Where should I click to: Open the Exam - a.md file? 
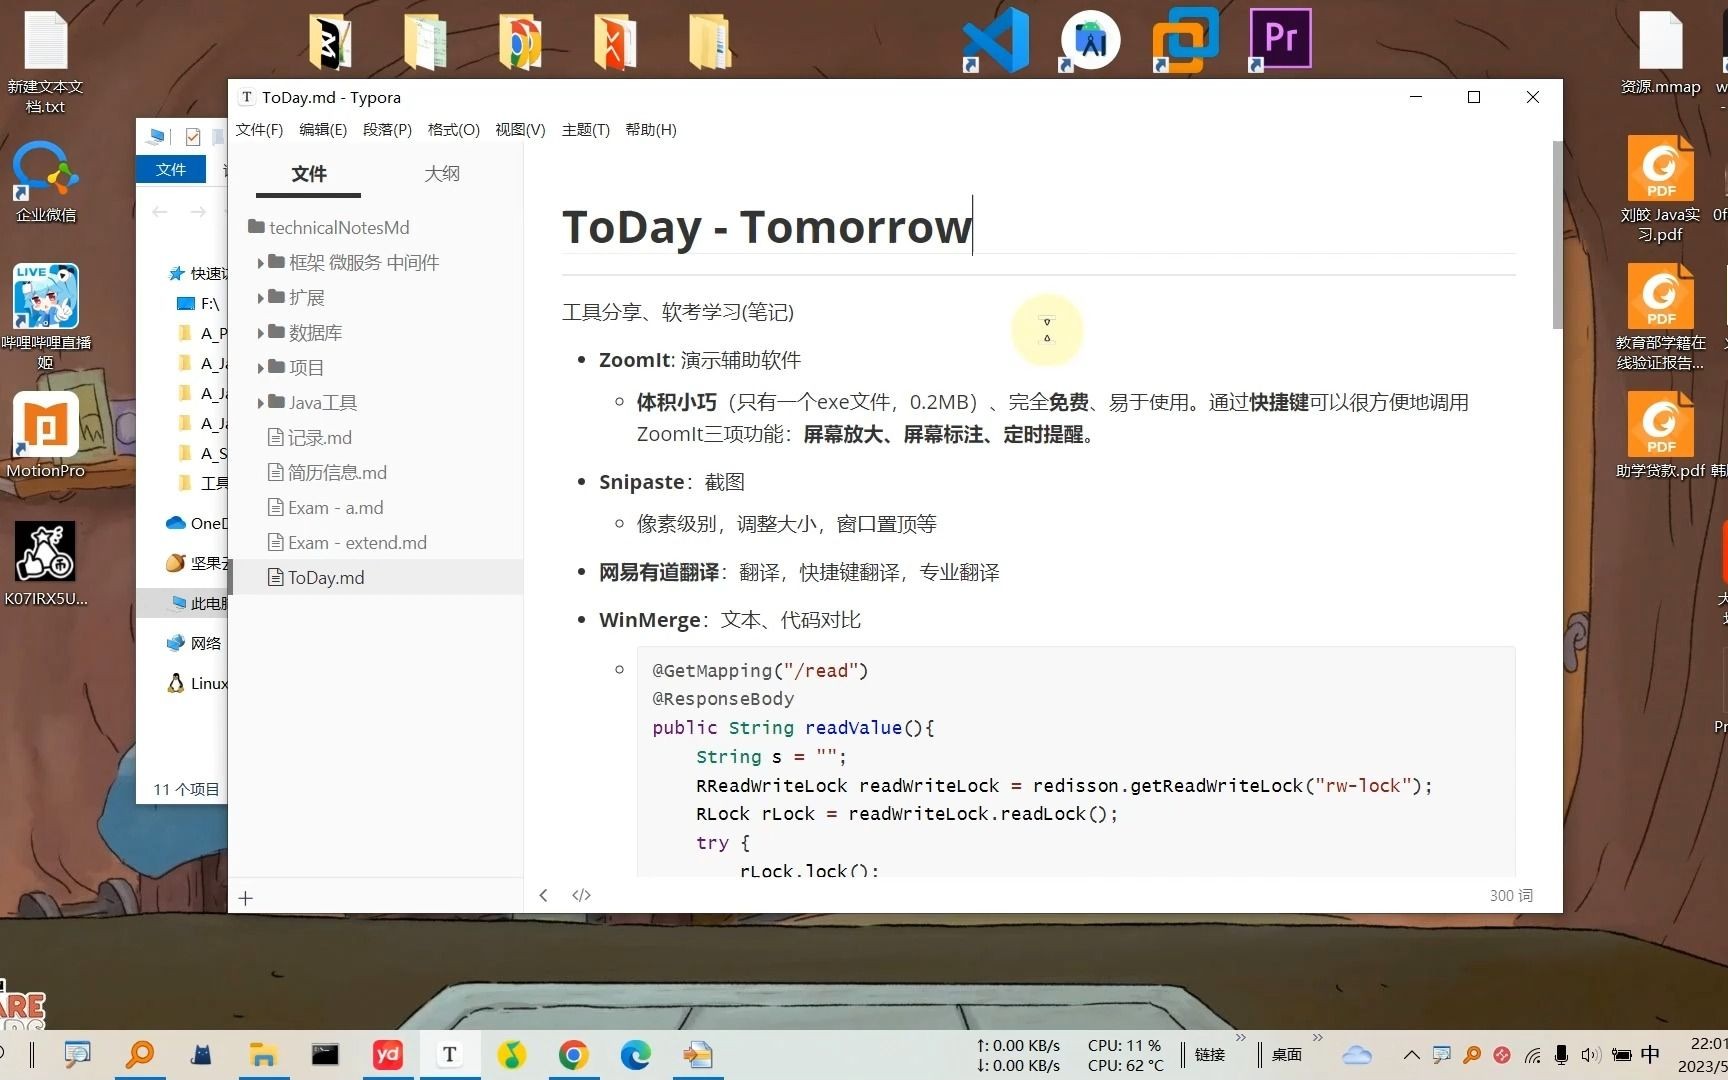(x=326, y=508)
